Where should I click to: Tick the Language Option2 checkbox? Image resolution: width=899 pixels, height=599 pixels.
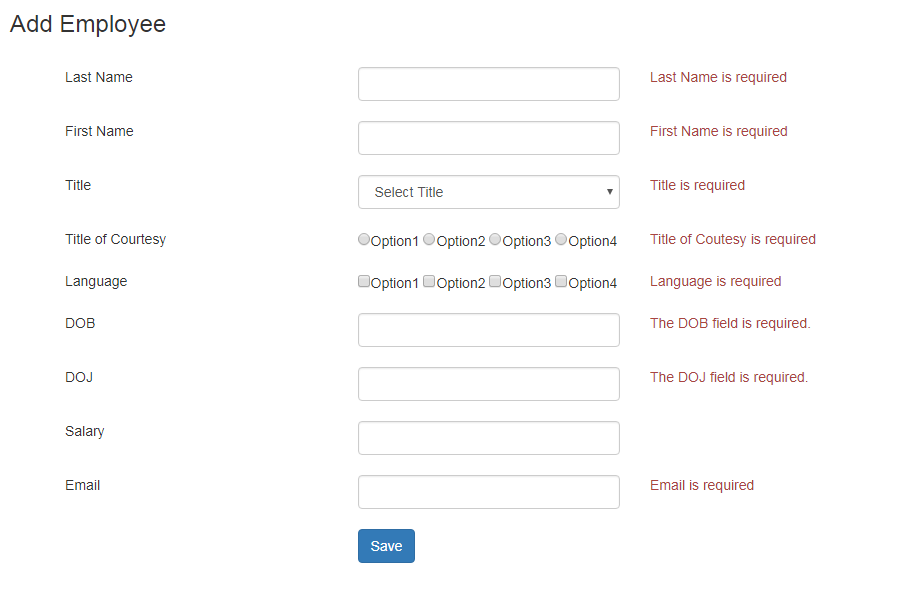[430, 282]
